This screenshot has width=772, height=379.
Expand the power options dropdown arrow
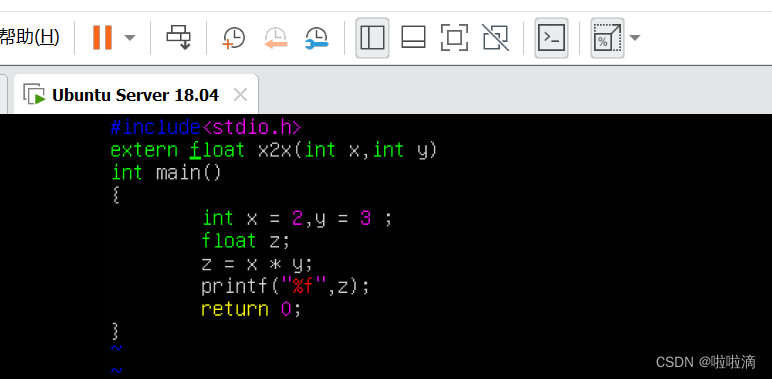click(x=129, y=37)
